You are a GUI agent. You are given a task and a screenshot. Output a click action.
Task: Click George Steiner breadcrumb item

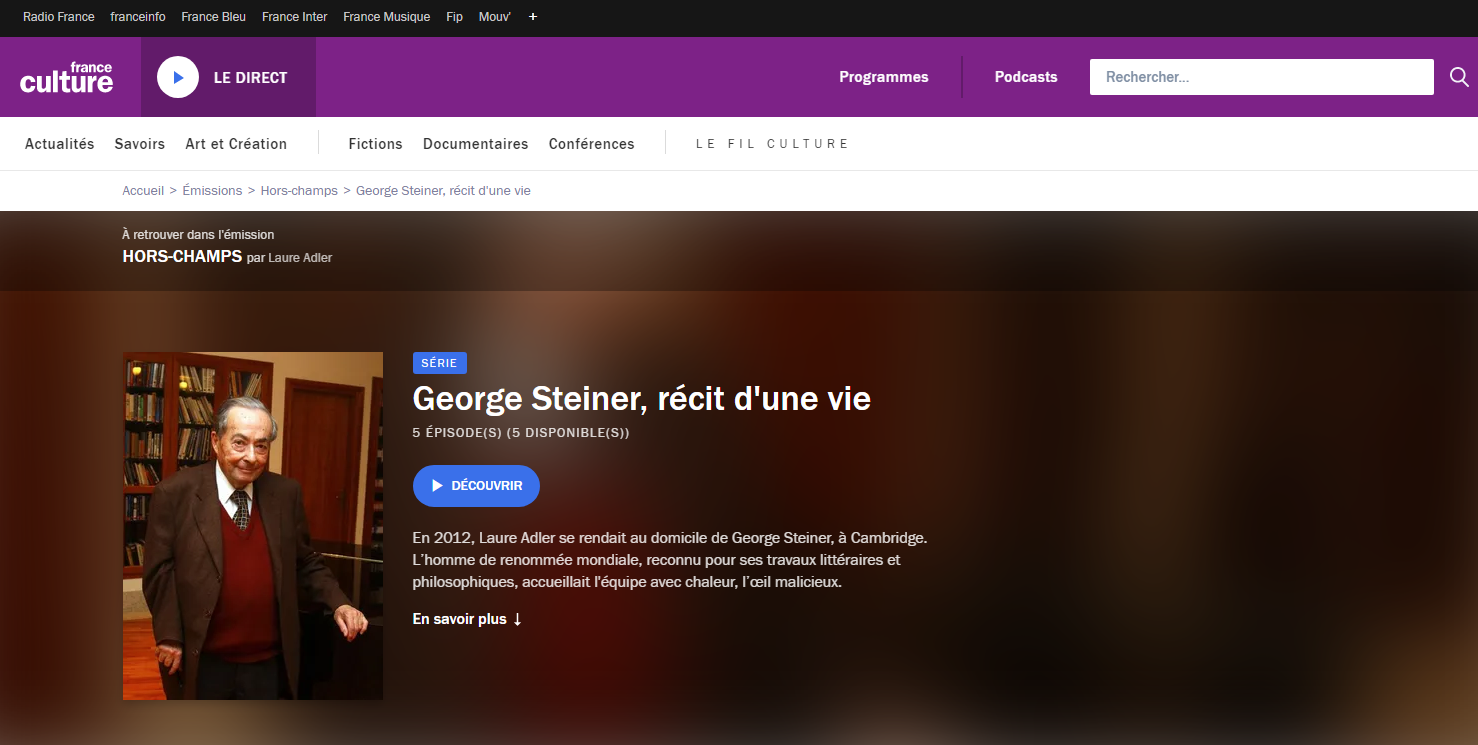[443, 190]
